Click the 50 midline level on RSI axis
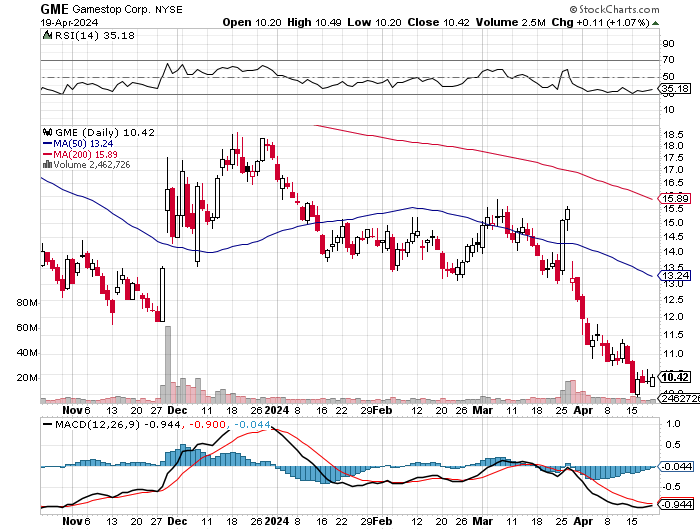Screen dimensions: 700x530 tap(668, 77)
